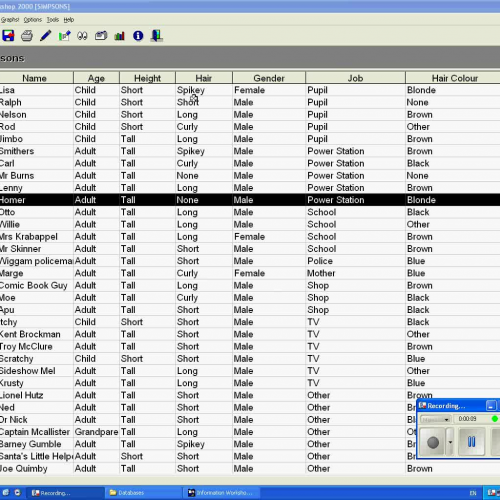
Task: Click the Gender column header
Action: pos(269,78)
